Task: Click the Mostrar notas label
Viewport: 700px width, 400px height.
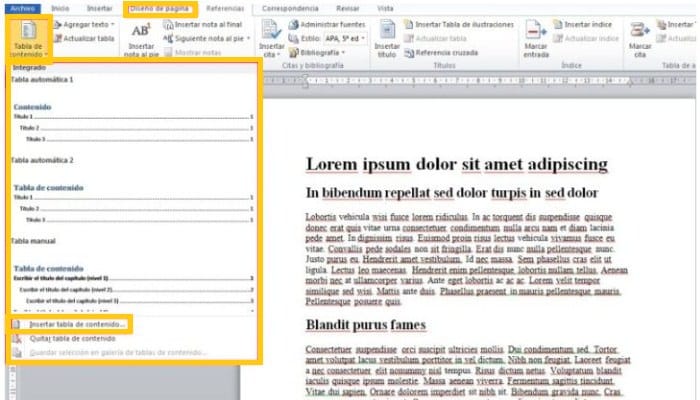Action: point(198,53)
